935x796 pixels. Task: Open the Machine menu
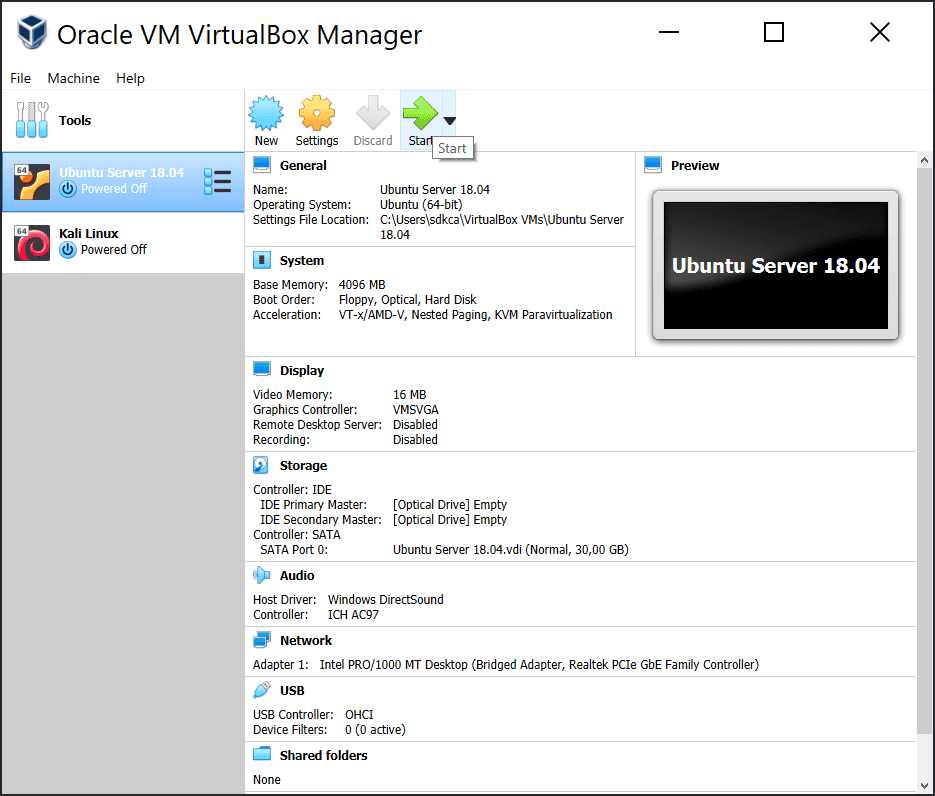point(73,78)
